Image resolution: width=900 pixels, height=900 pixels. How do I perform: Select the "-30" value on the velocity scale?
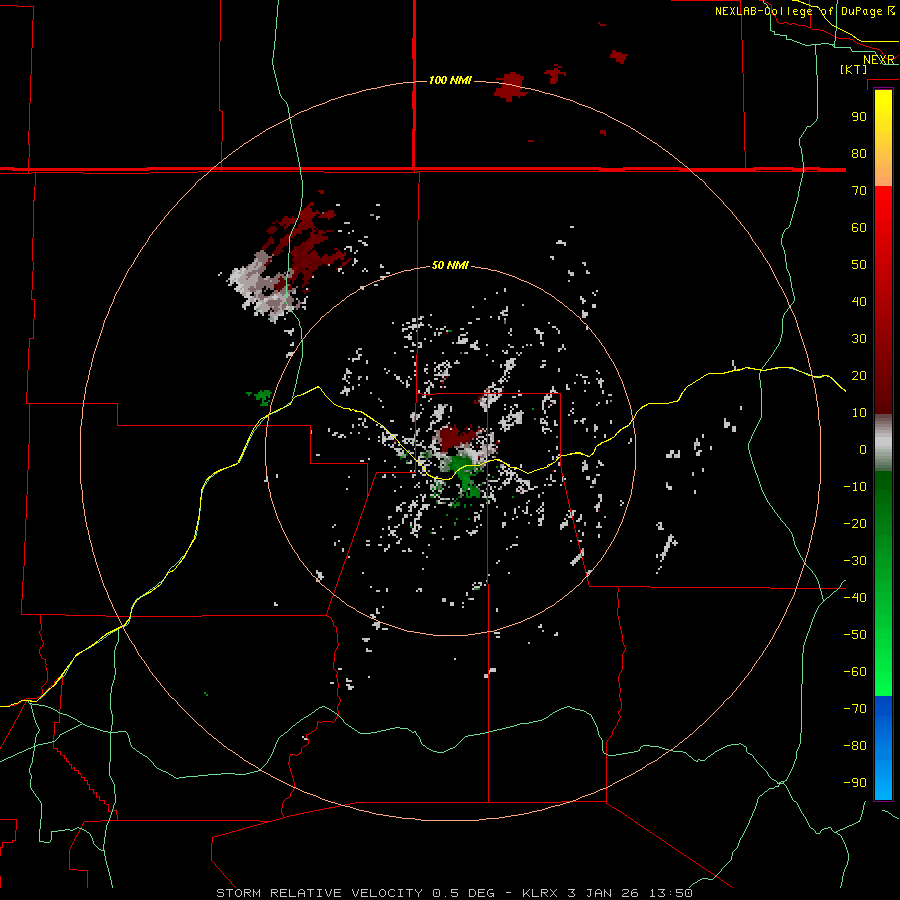855,561
